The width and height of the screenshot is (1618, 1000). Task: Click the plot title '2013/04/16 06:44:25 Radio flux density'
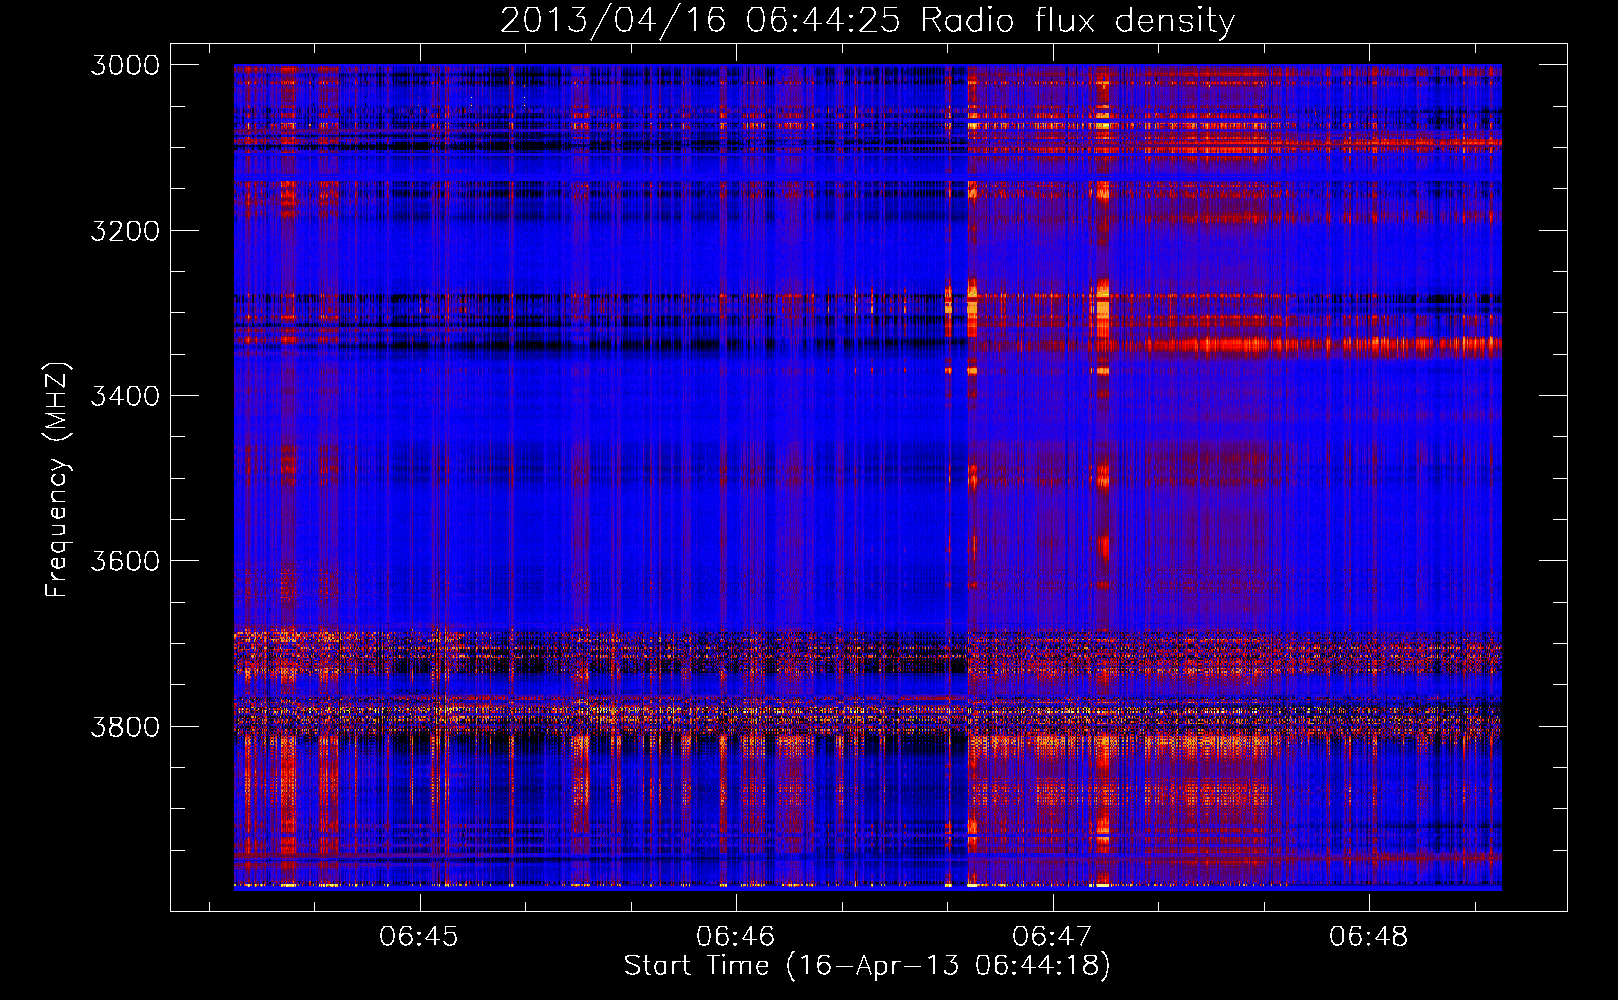[867, 20]
